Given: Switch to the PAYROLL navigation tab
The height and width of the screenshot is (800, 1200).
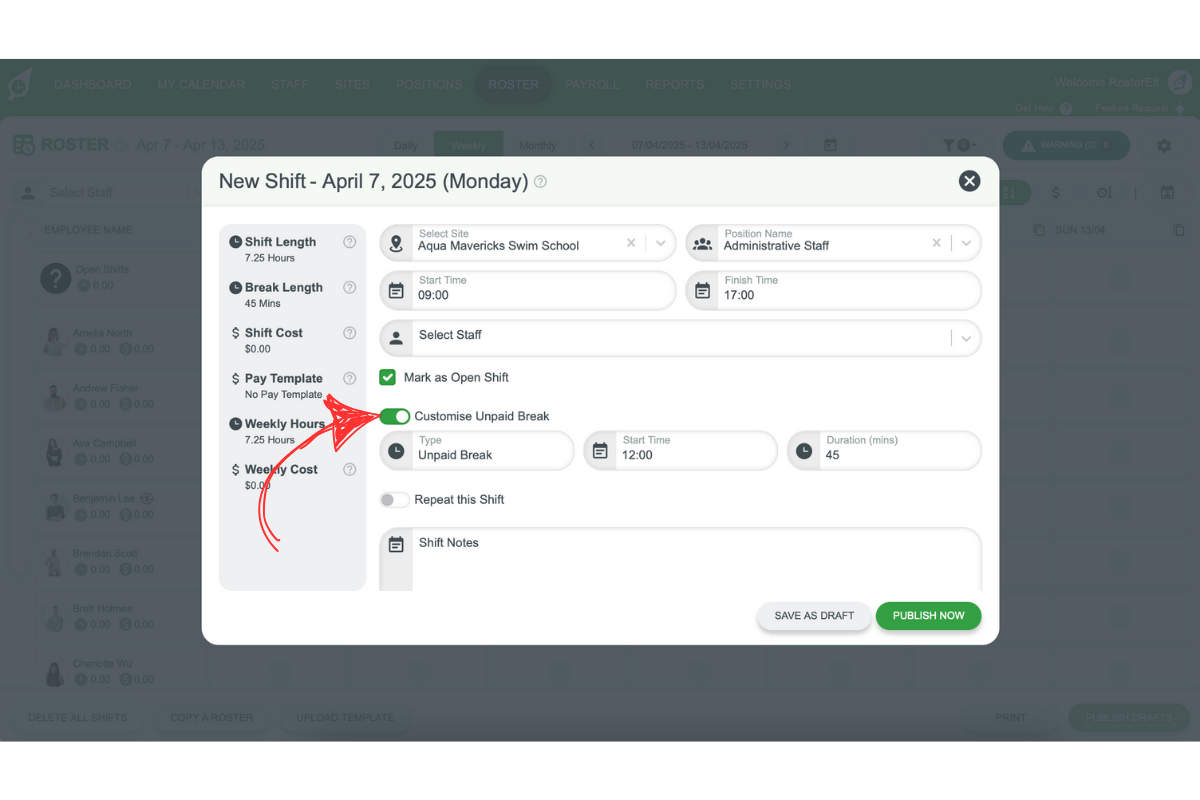Looking at the screenshot, I should [592, 84].
